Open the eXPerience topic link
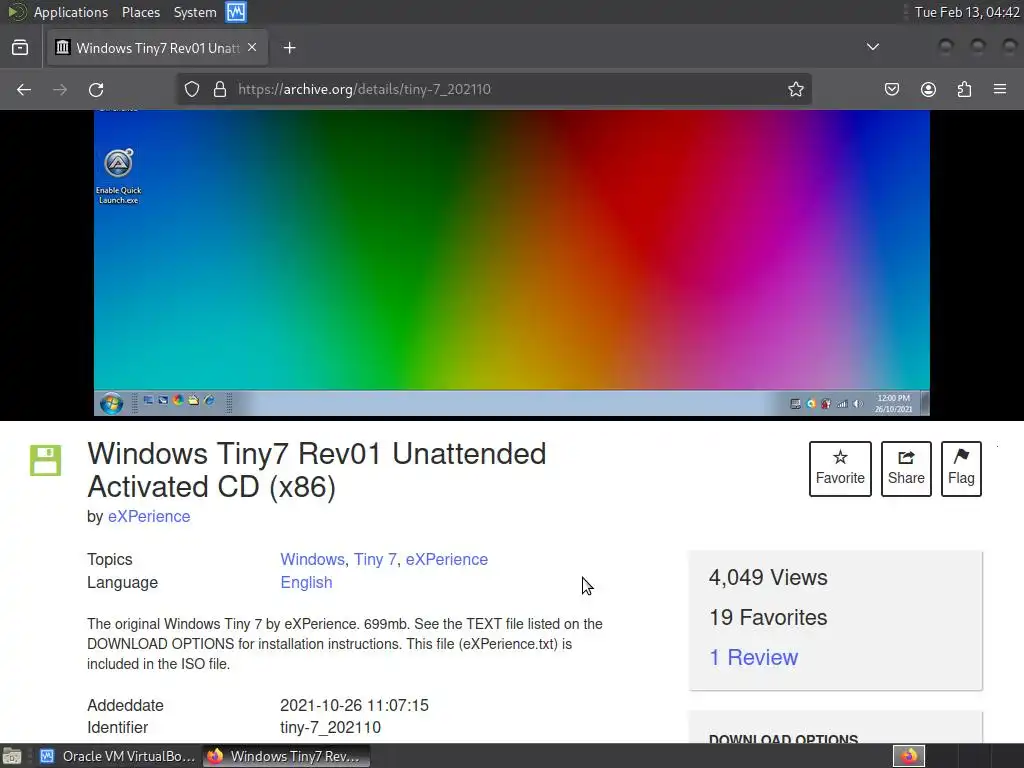Screen dimensions: 1024x768 coord(447,560)
